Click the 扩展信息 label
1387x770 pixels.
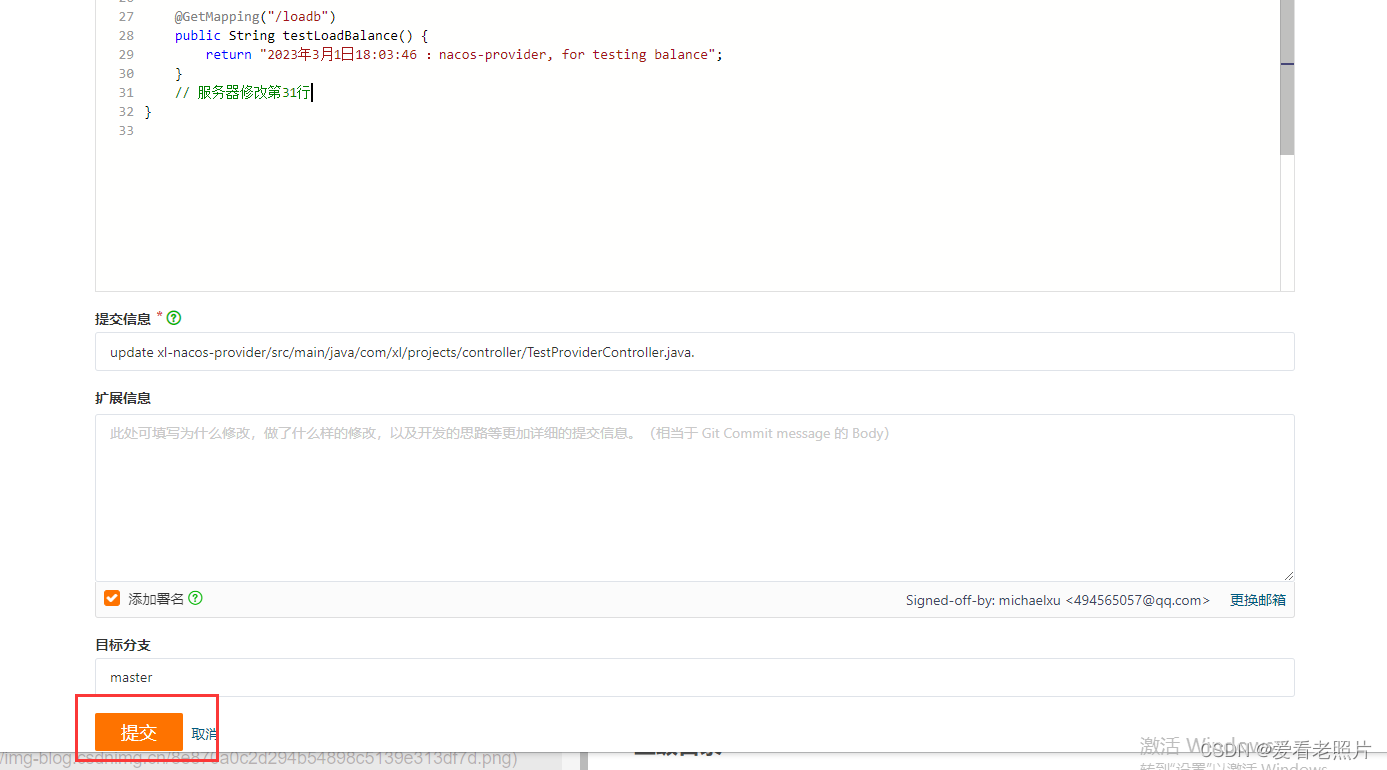(x=123, y=398)
